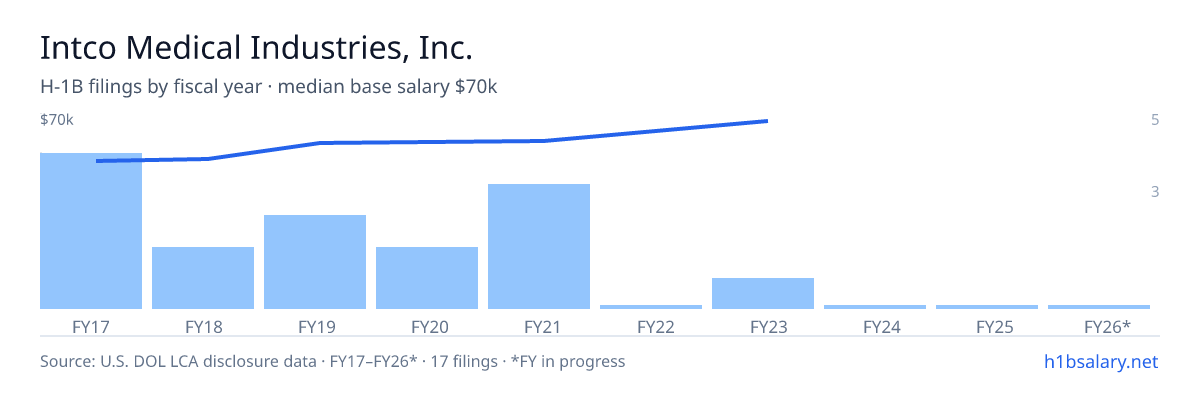Click the FY23 filings bar
This screenshot has width=1200, height=400.
[763, 293]
